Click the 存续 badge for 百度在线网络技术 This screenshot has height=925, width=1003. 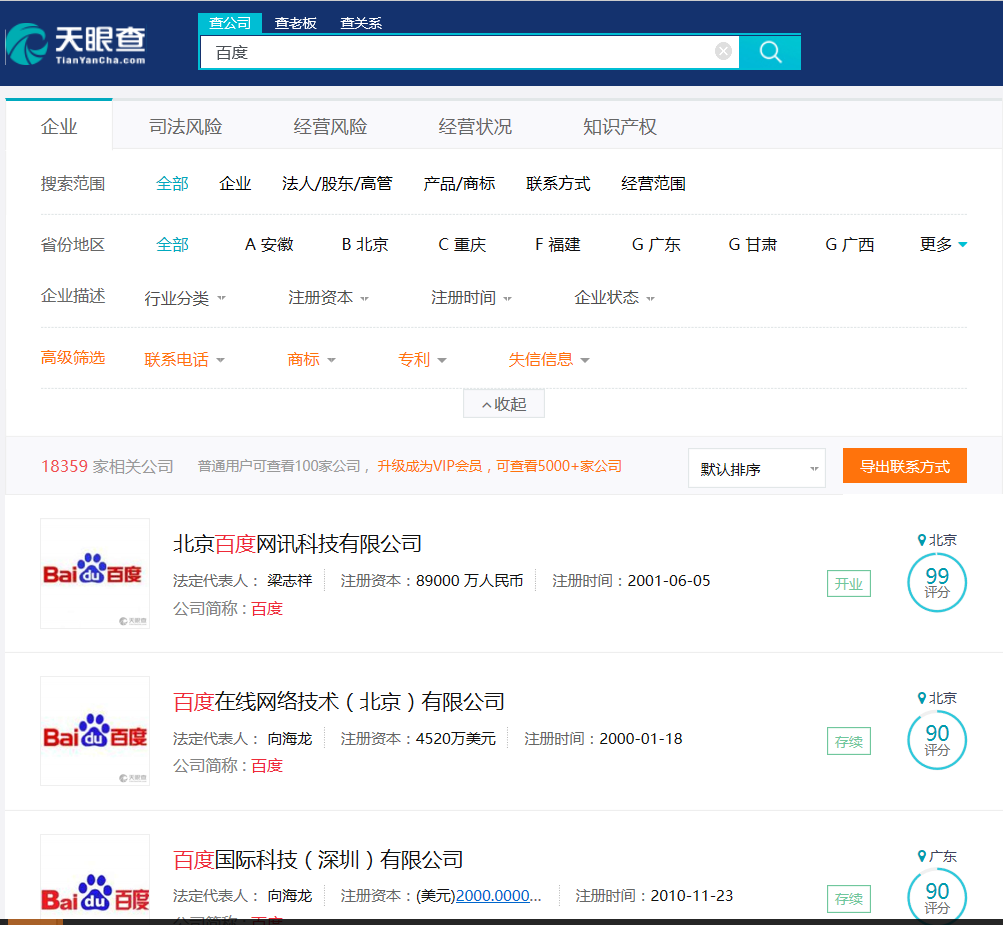[x=849, y=741]
